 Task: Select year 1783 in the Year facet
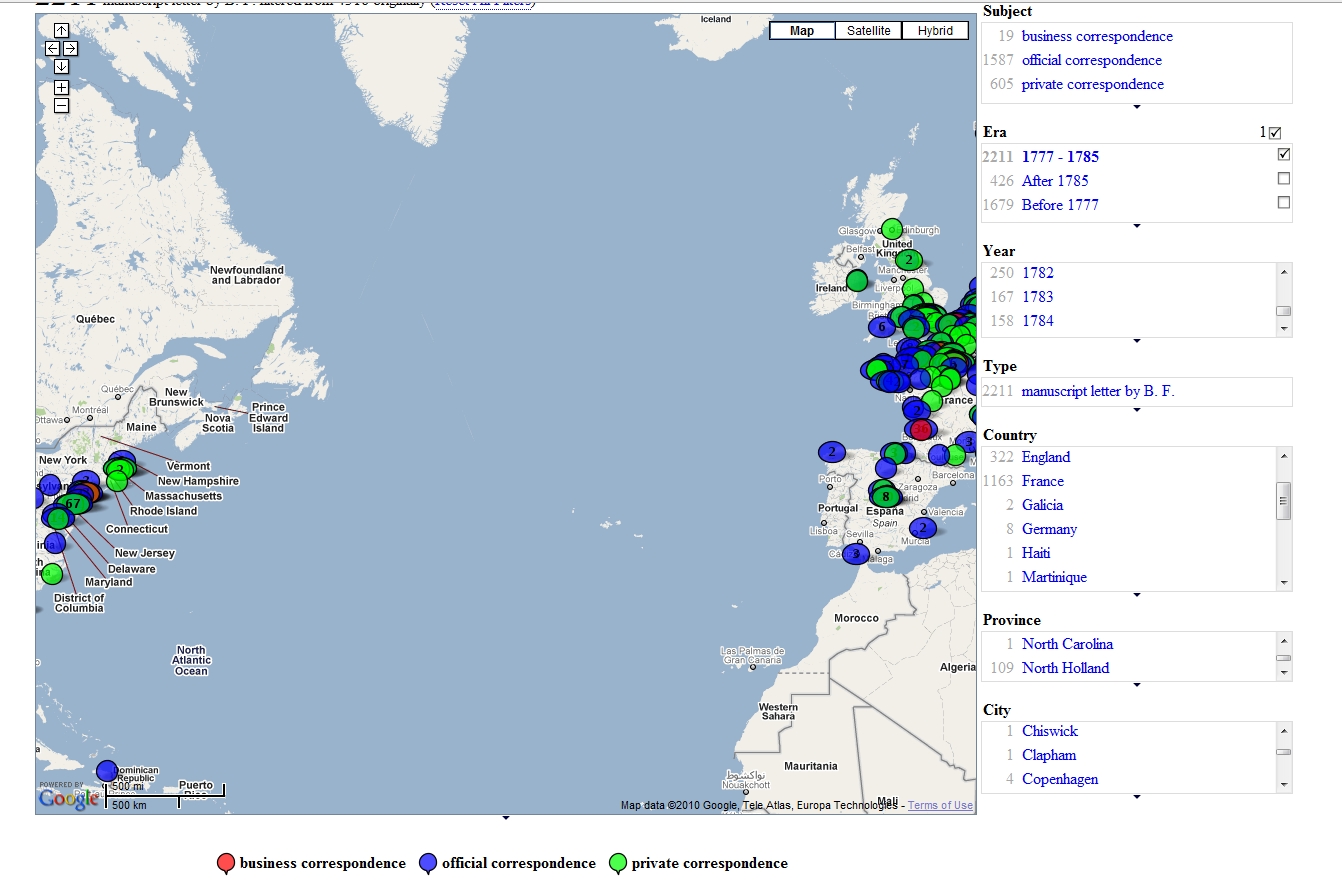[x=1038, y=296]
